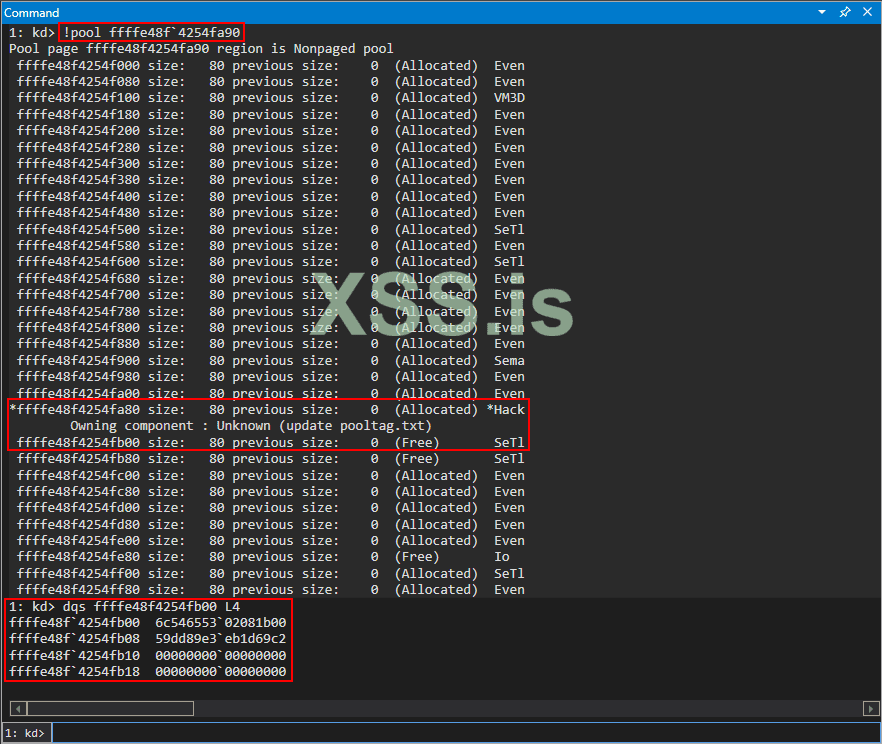
Task: Click the horizontal scrollbar right arrow
Action: tap(871, 709)
